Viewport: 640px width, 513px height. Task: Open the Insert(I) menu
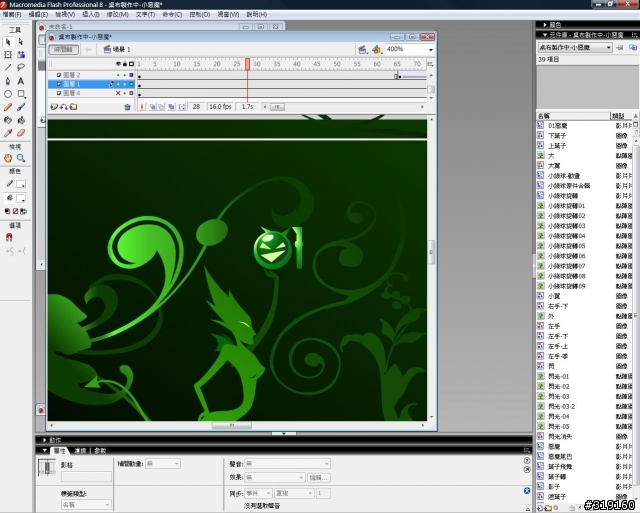click(x=91, y=14)
